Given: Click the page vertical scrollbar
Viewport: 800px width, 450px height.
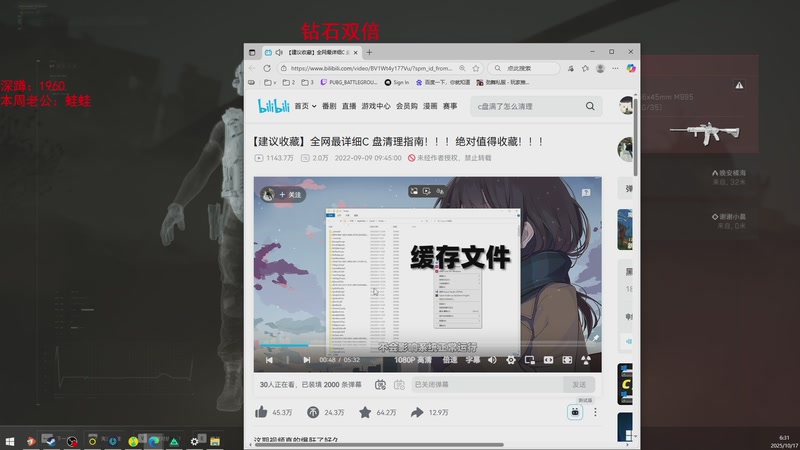Looking at the screenshot, I should click(x=635, y=135).
